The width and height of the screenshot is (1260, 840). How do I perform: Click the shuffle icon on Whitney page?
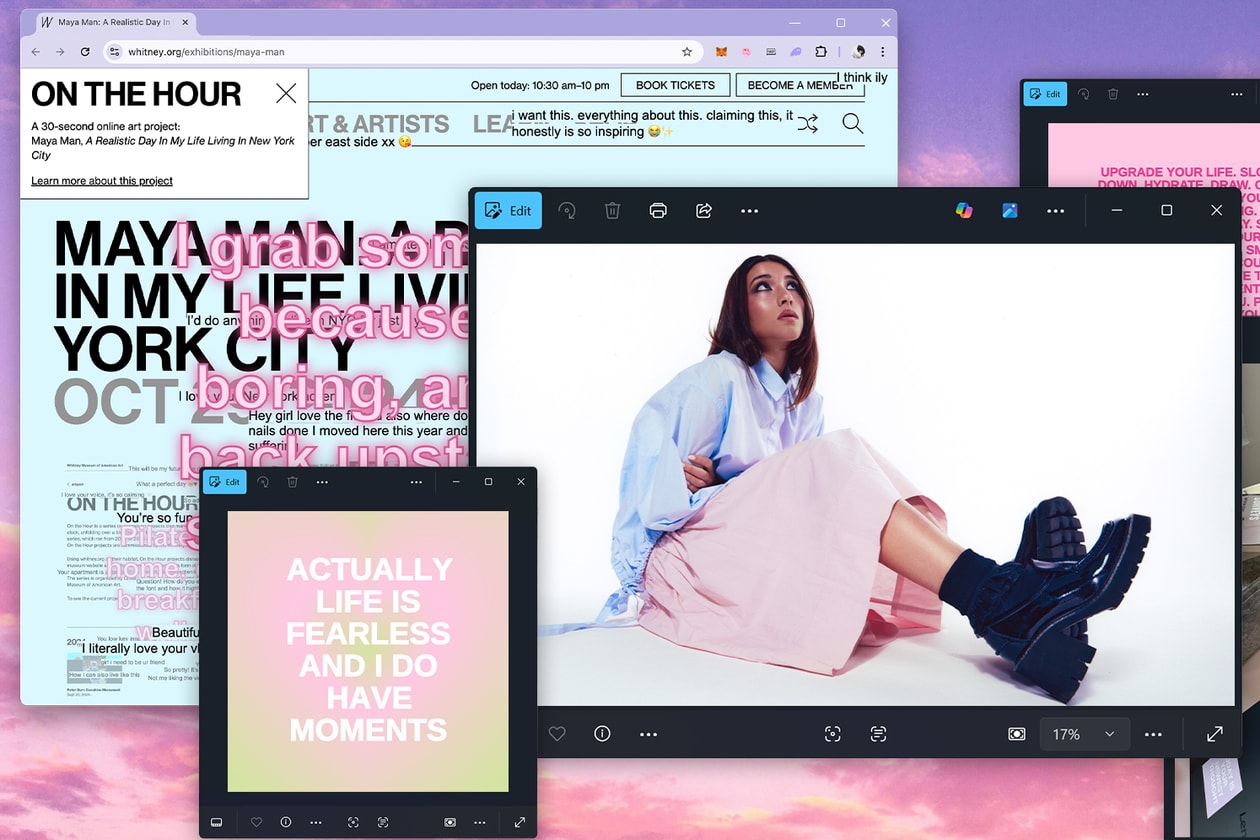click(x=807, y=124)
